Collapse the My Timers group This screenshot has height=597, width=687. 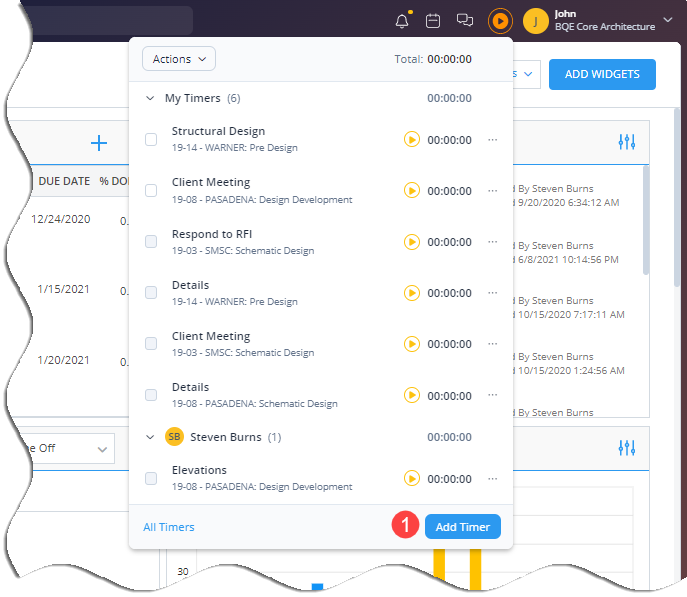[150, 99]
